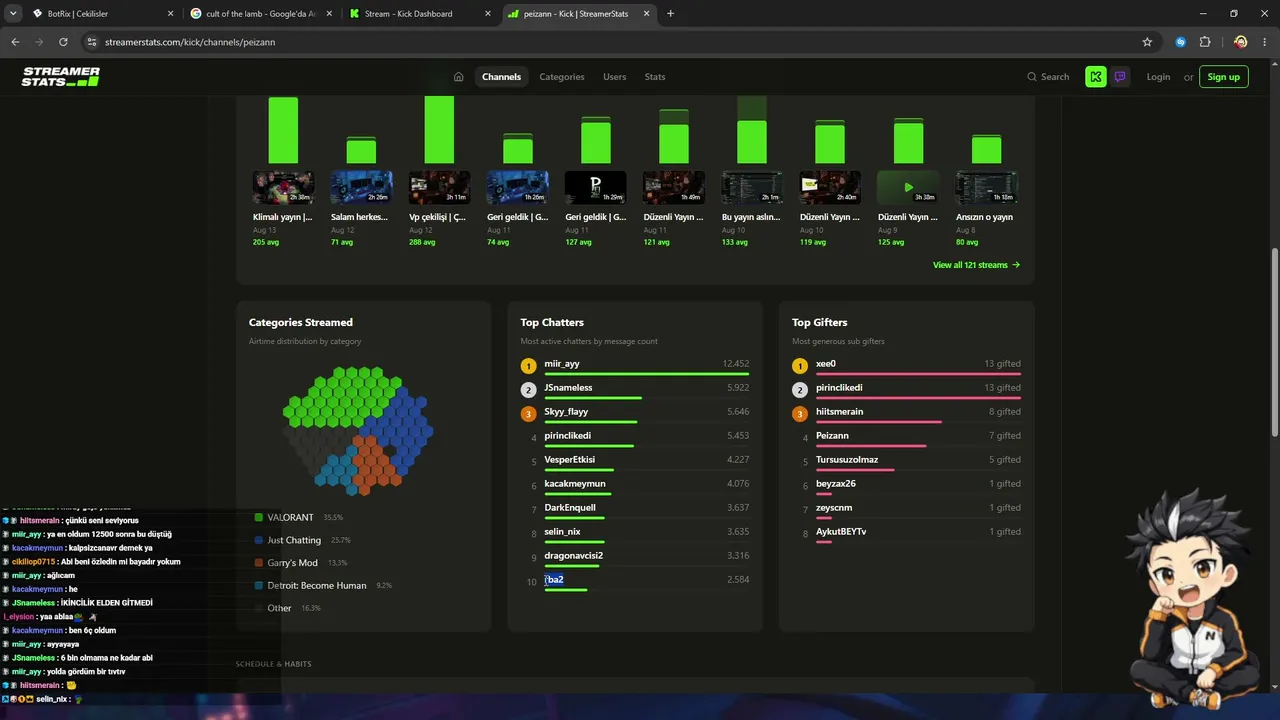1280x720 pixels.
Task: Open Ansızın o yayın stream thumbnail
Action: (986, 187)
